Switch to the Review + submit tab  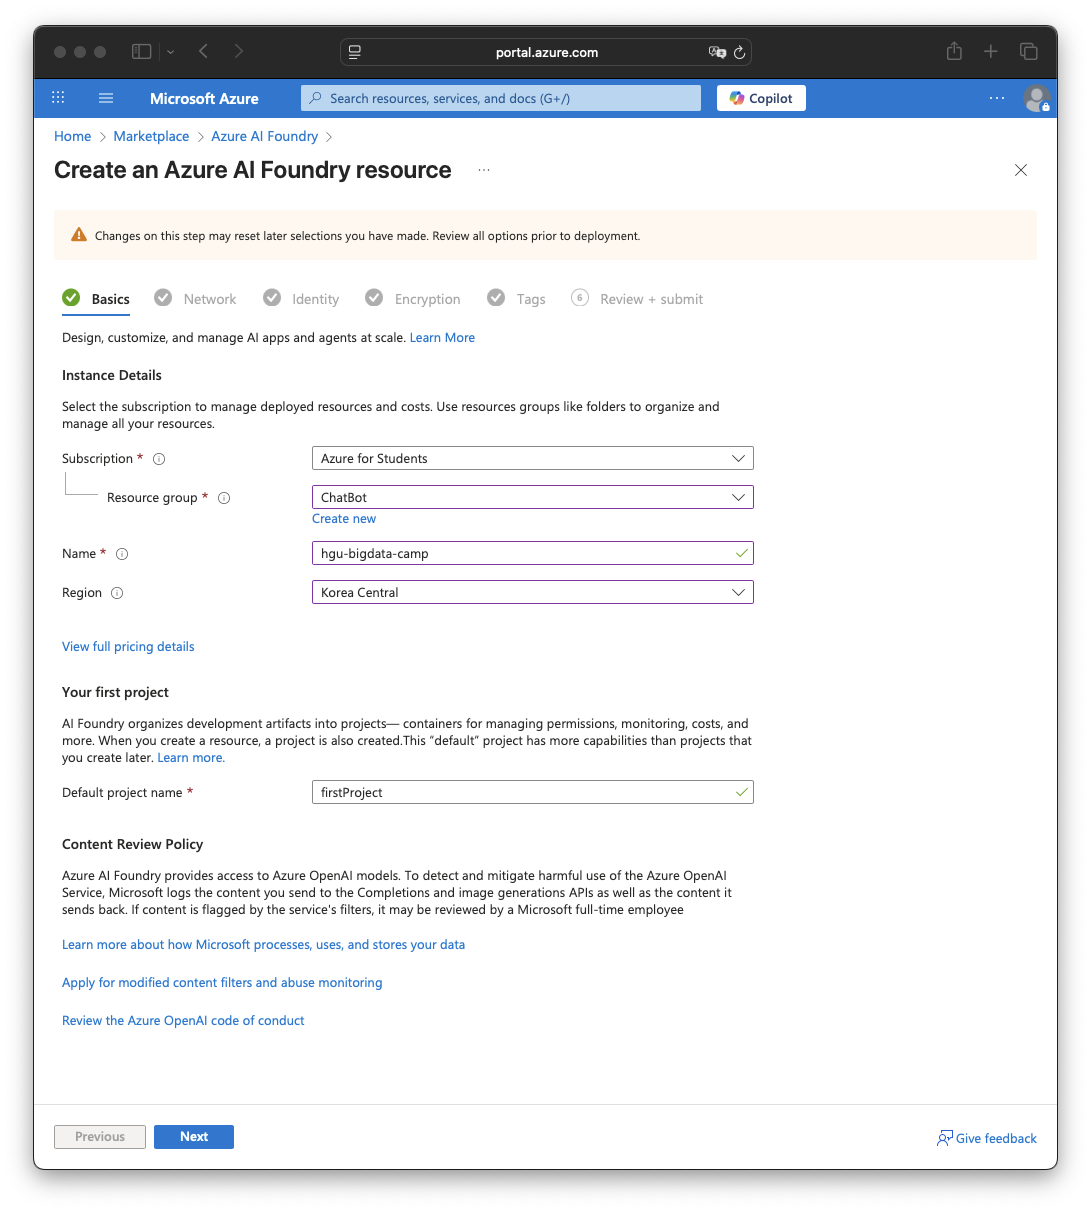(637, 299)
